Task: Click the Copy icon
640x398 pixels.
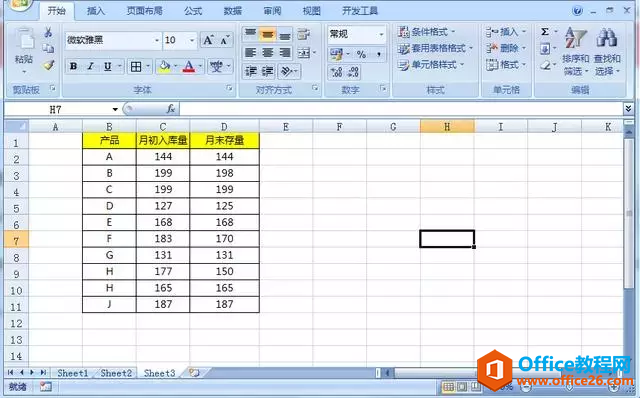Action: [48, 48]
